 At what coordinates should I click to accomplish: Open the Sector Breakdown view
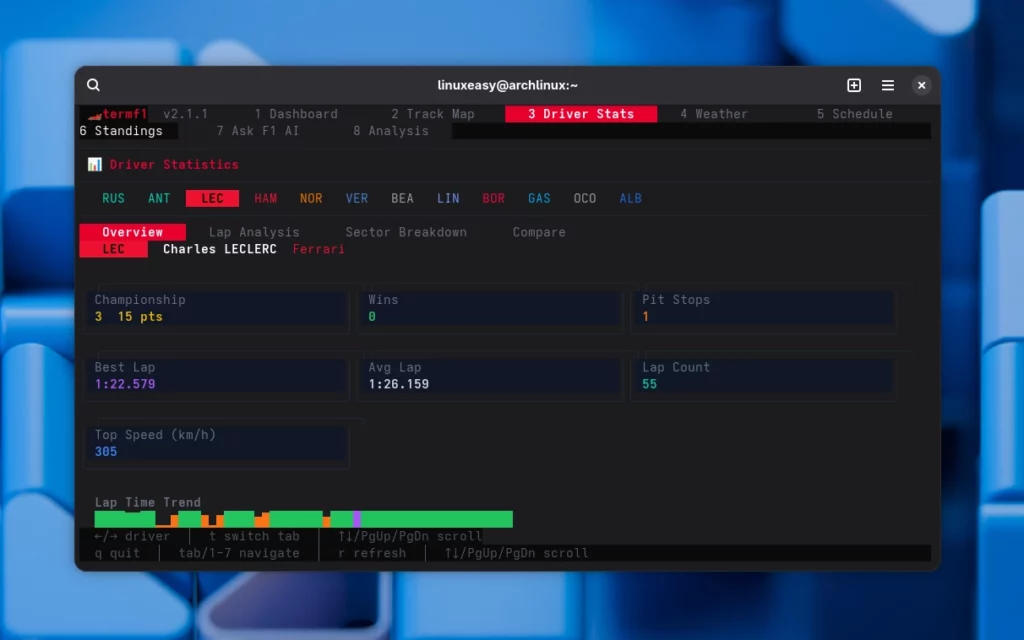click(x=406, y=231)
